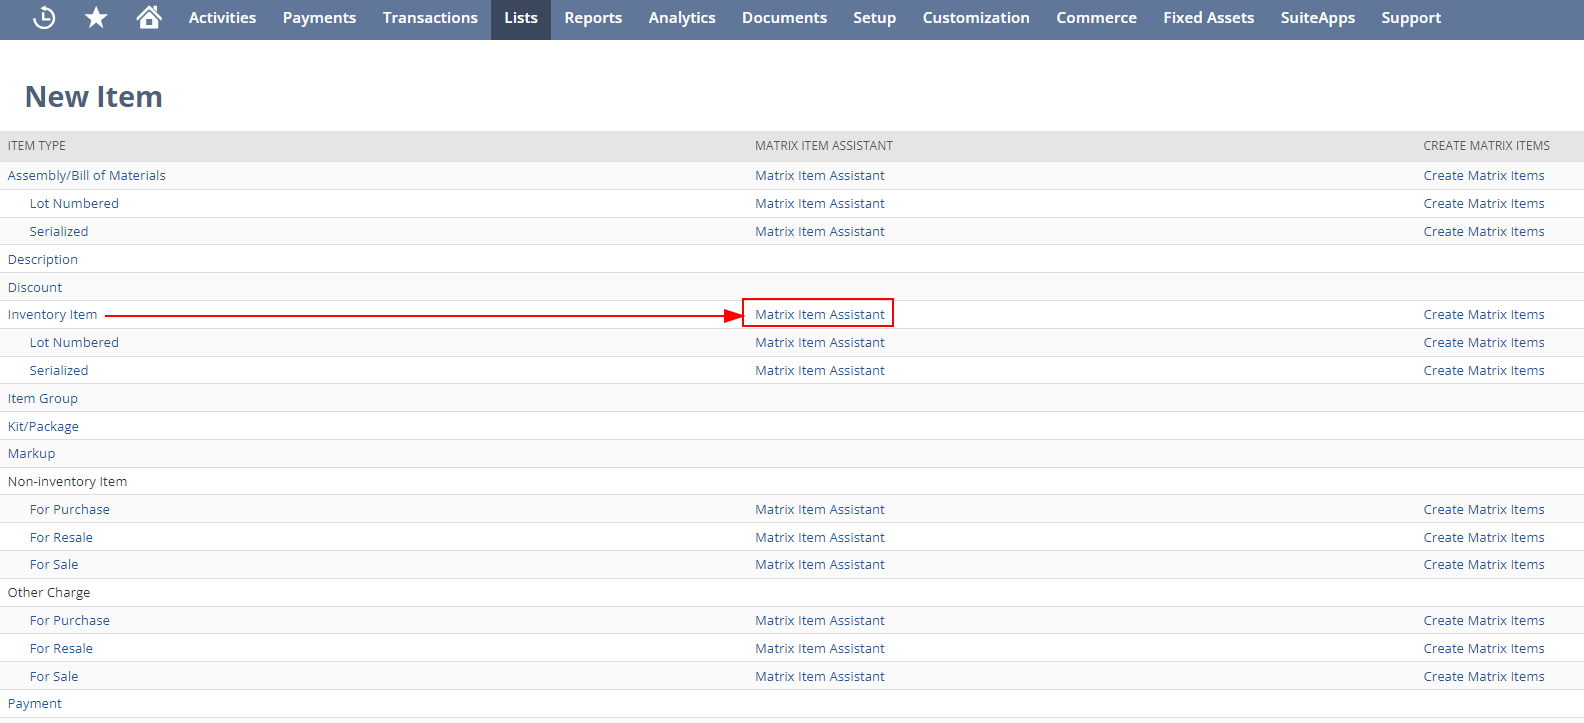Click the Markup item type link

[32, 454]
